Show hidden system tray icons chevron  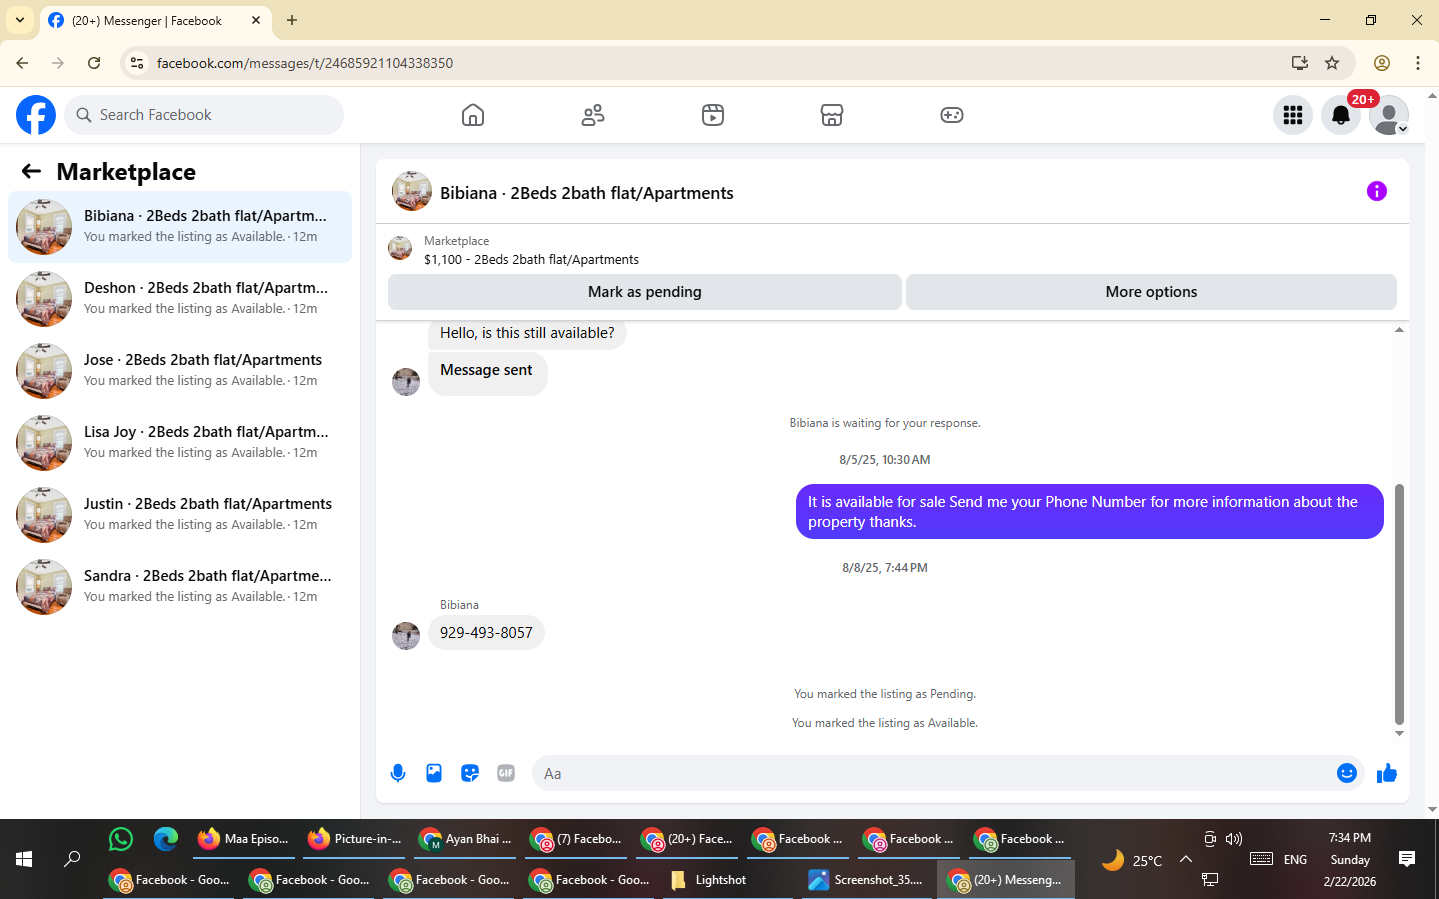coord(1186,859)
